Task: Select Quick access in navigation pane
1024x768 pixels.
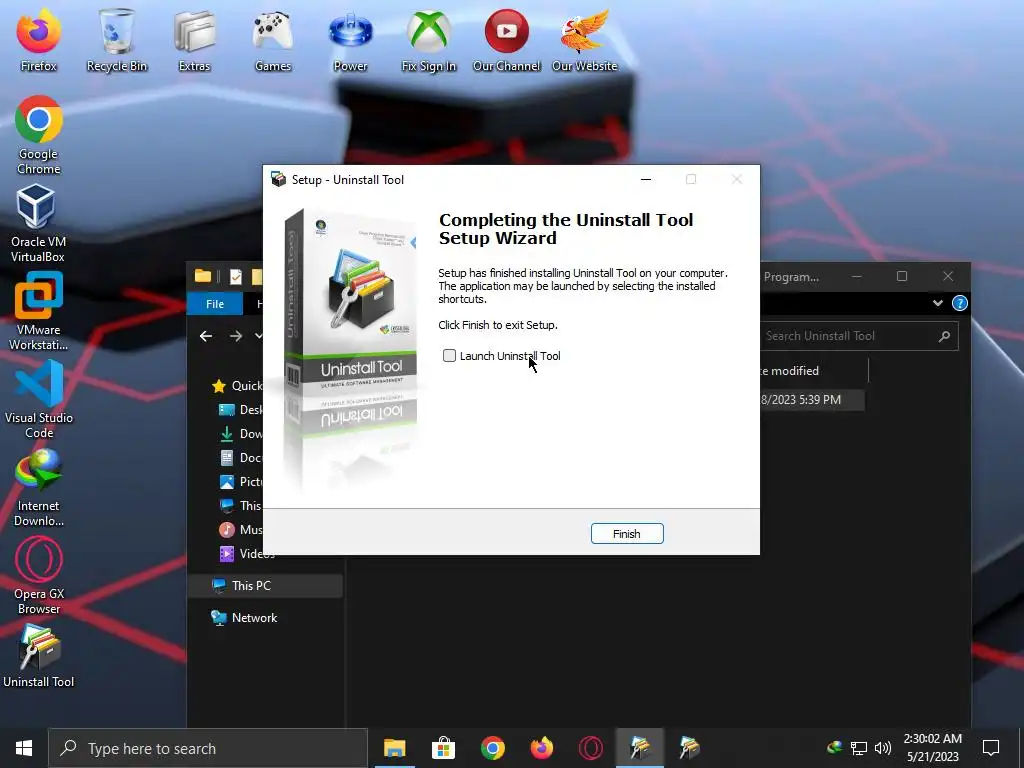Action: [x=237, y=386]
